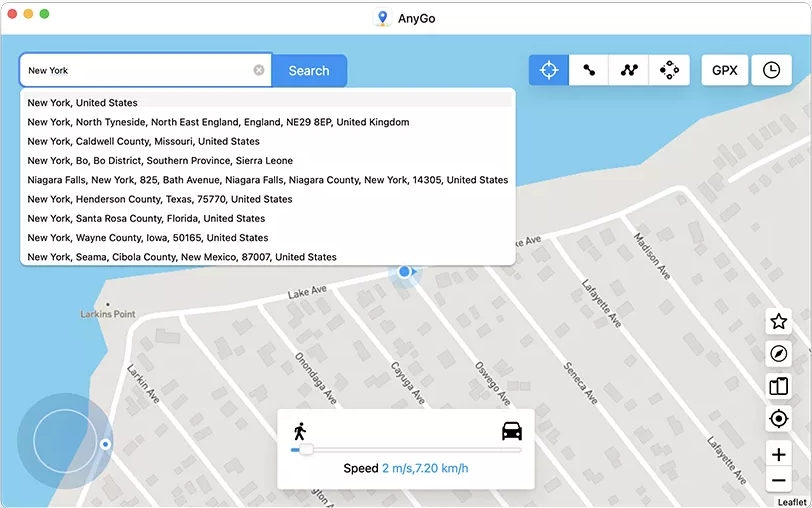Click the Larkin Ave street label

click(x=143, y=384)
